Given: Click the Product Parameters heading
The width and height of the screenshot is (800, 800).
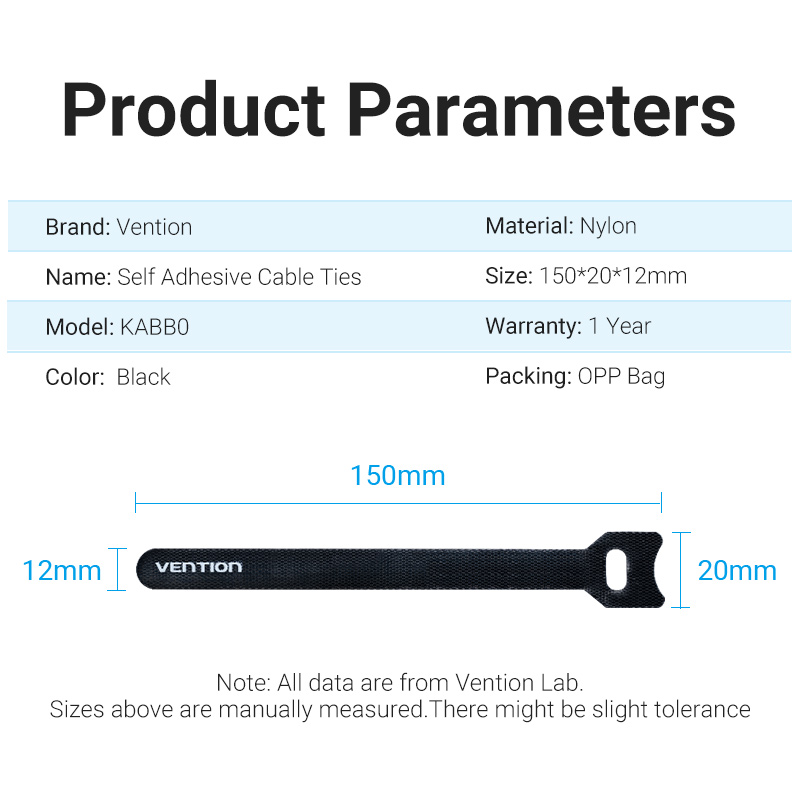Looking at the screenshot, I should (398, 109).
